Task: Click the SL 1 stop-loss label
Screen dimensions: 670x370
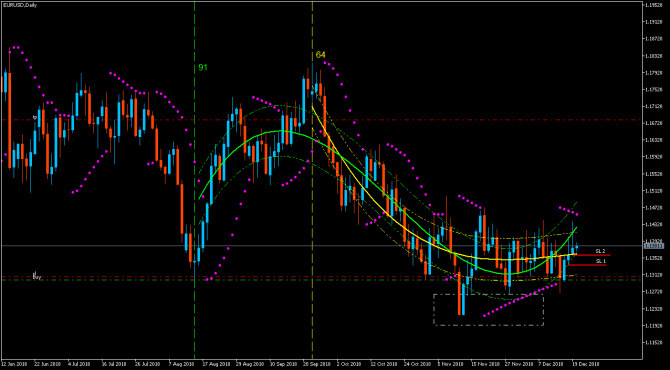Action: [x=601, y=261]
